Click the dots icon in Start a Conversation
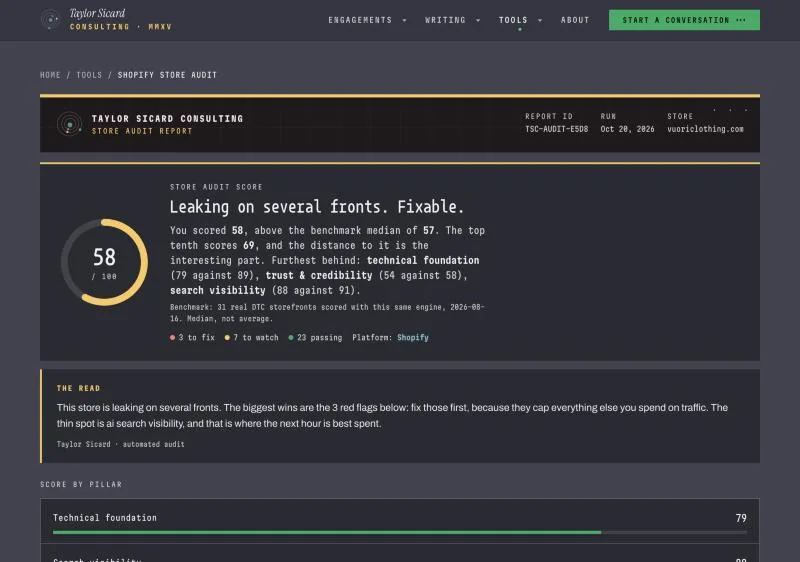The image size is (800, 562). click(741, 20)
